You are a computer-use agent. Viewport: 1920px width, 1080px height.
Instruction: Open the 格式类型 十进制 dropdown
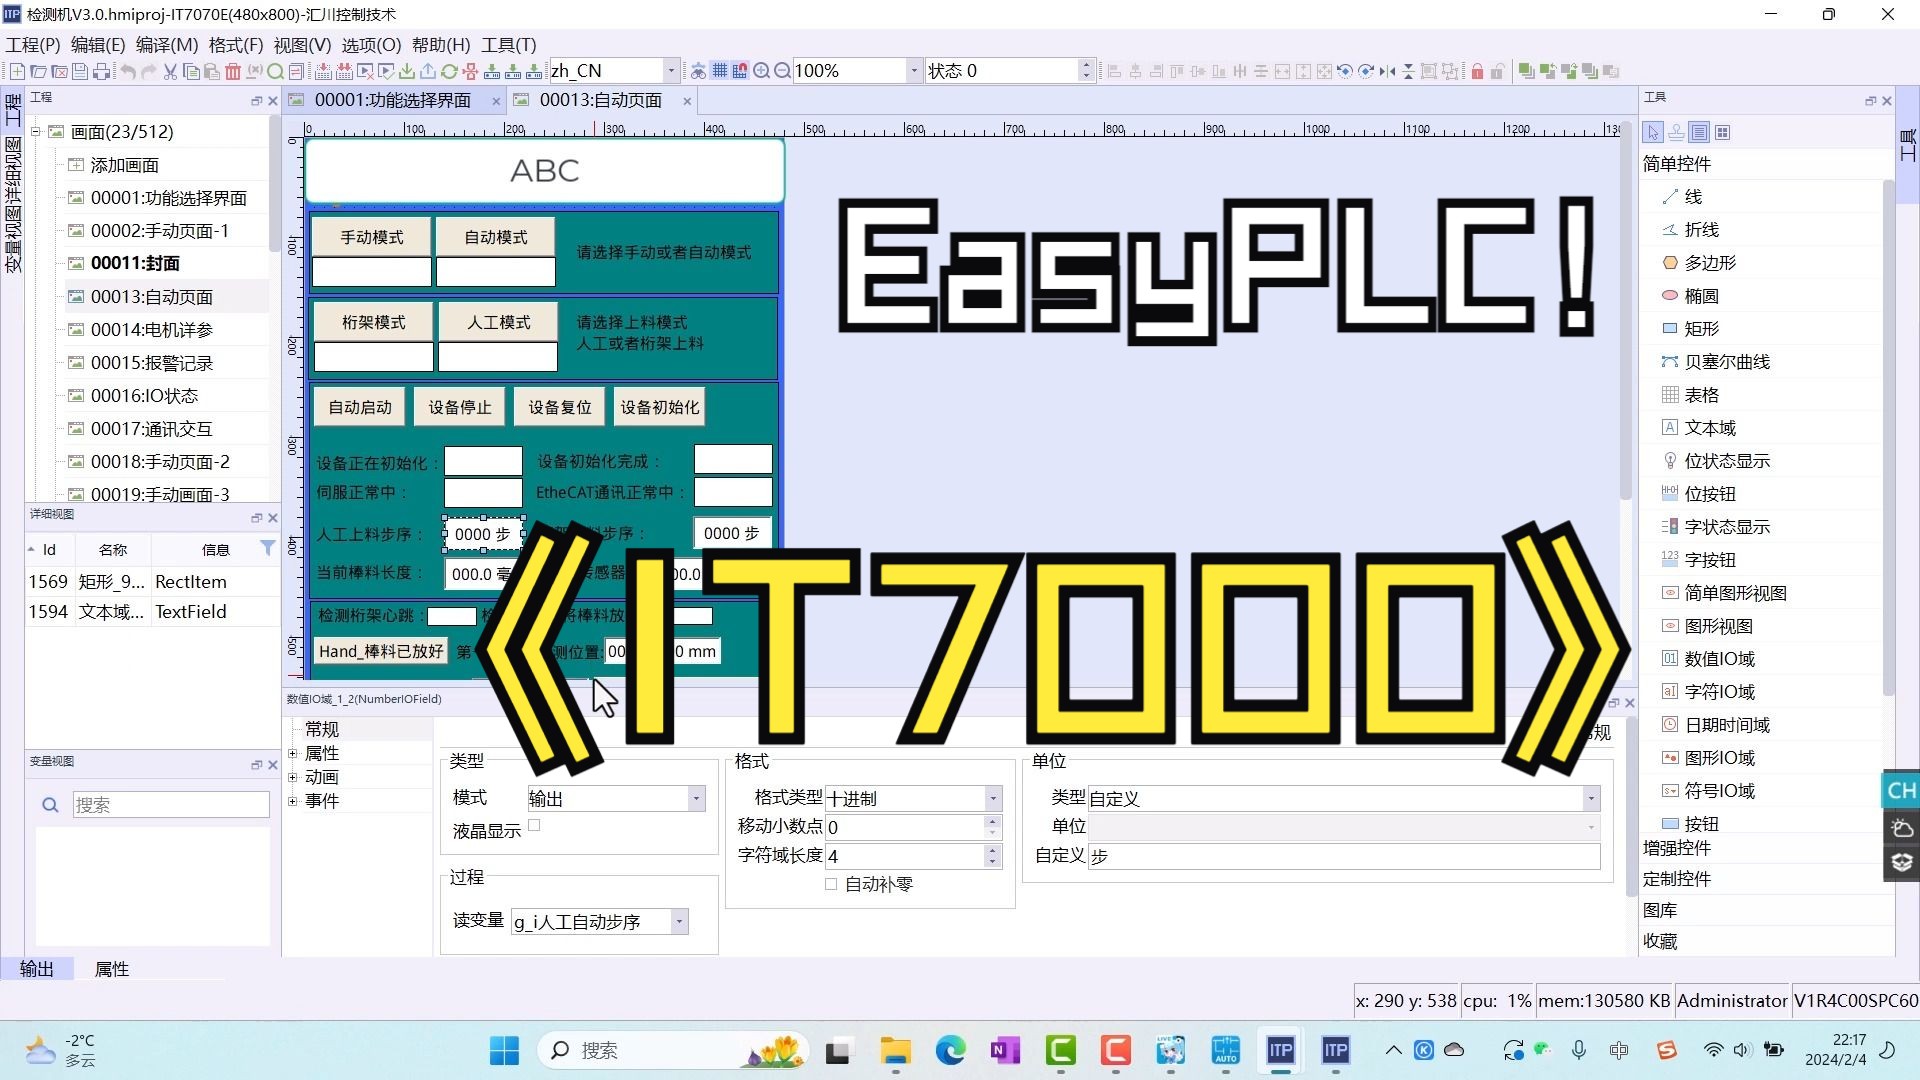993,799
